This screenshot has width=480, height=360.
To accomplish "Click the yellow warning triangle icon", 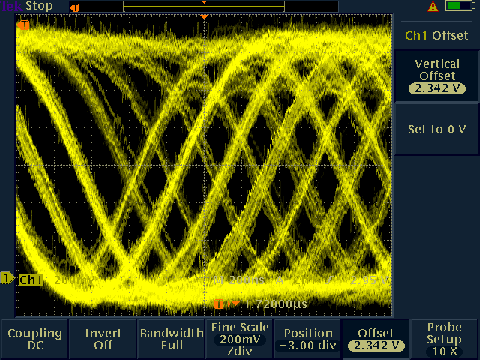I will click(x=433, y=7).
